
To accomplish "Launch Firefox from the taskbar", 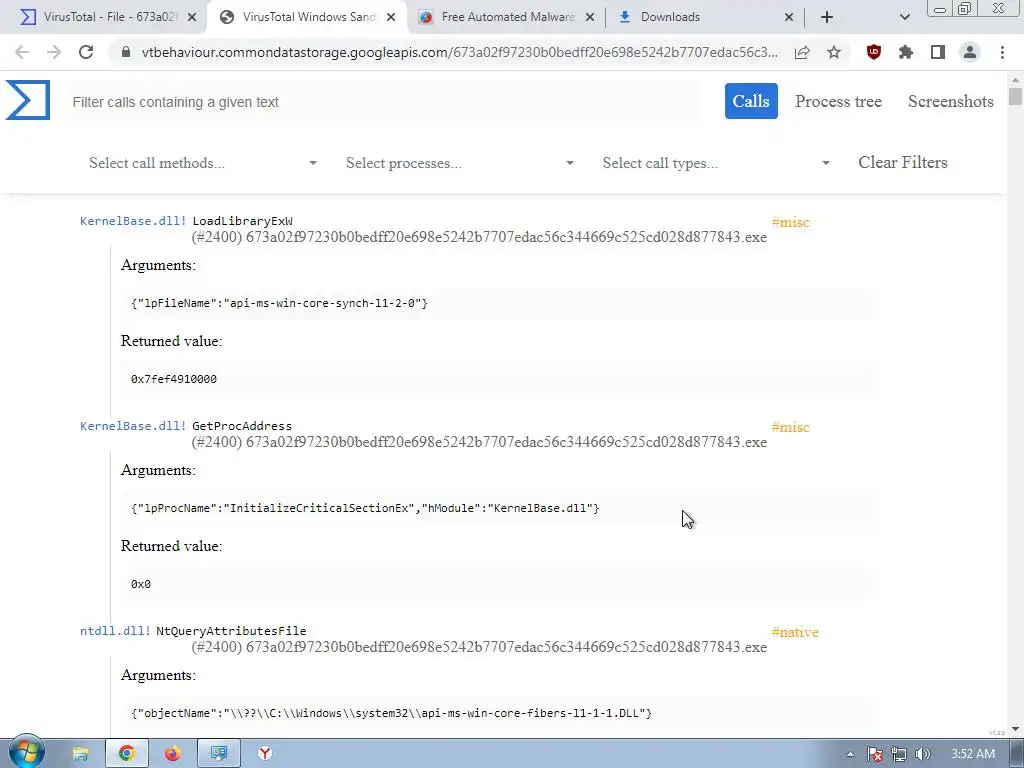I will (x=172, y=754).
